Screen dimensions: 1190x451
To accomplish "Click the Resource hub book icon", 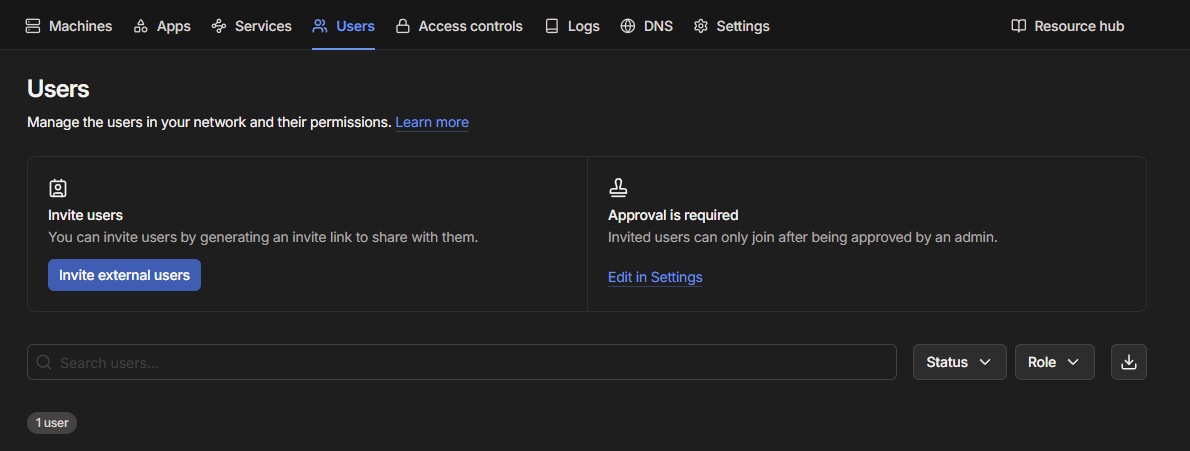I will click(1019, 26).
